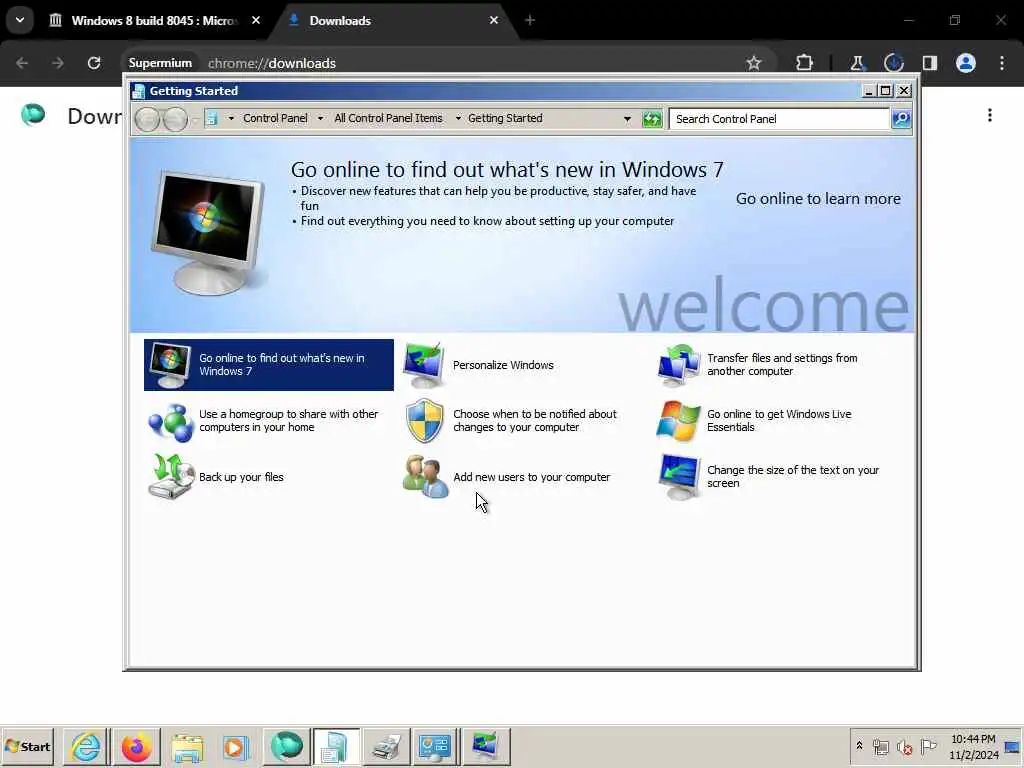Click the network tray icon

click(x=880, y=746)
